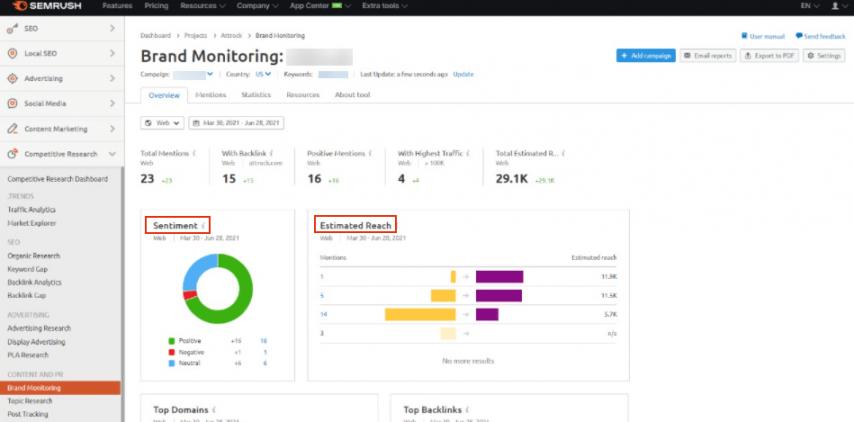Image resolution: width=854 pixels, height=422 pixels.
Task: Click the Email reports button
Action: [x=708, y=56]
